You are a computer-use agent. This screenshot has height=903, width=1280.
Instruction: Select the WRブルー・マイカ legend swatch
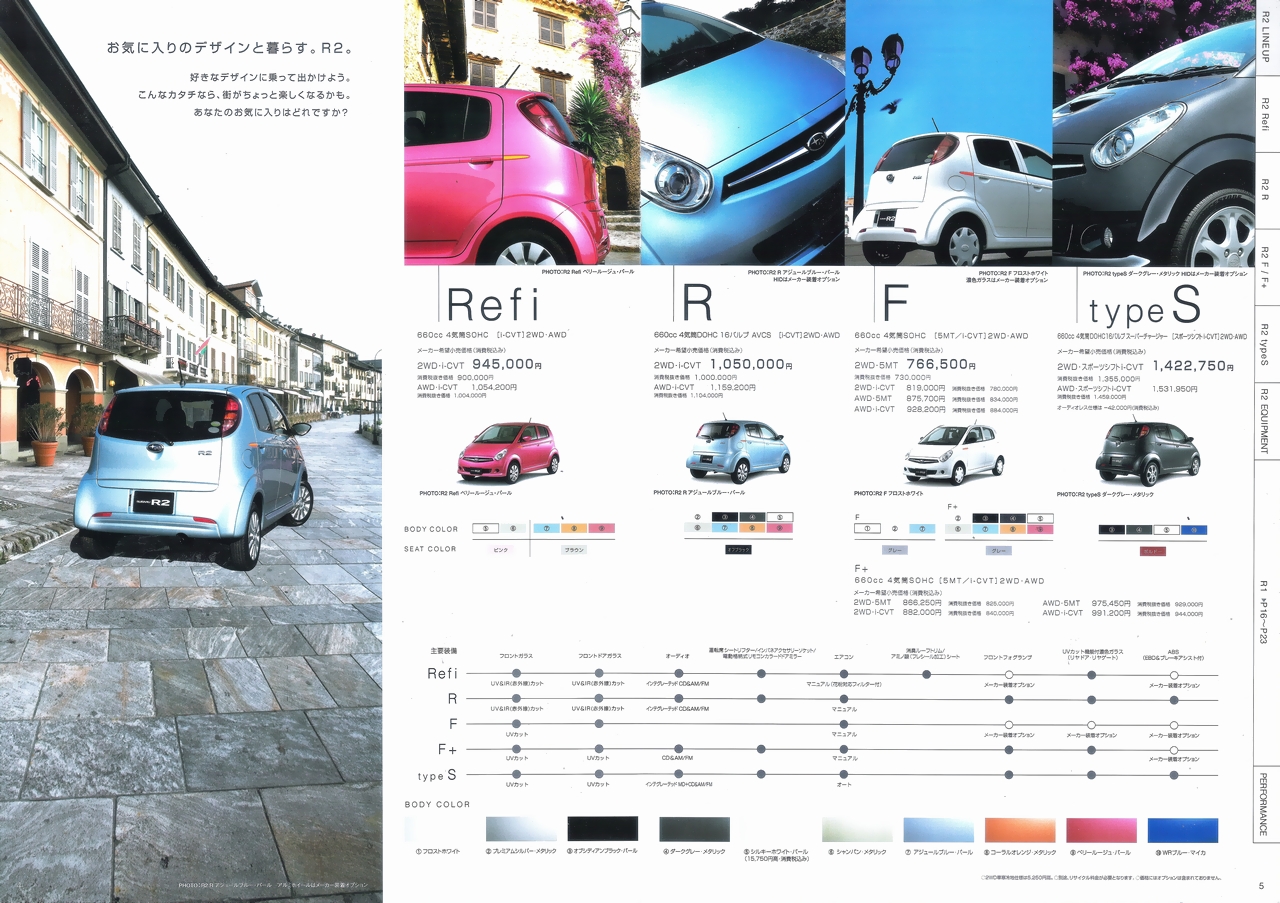click(x=1183, y=829)
